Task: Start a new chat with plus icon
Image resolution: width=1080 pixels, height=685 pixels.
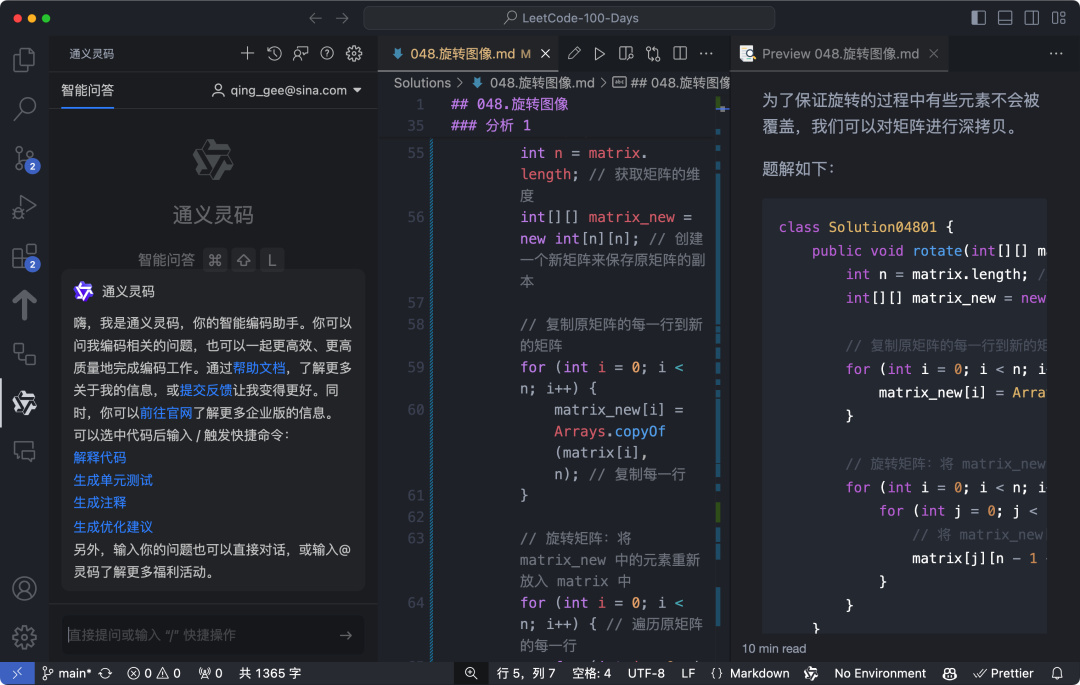Action: coord(248,54)
